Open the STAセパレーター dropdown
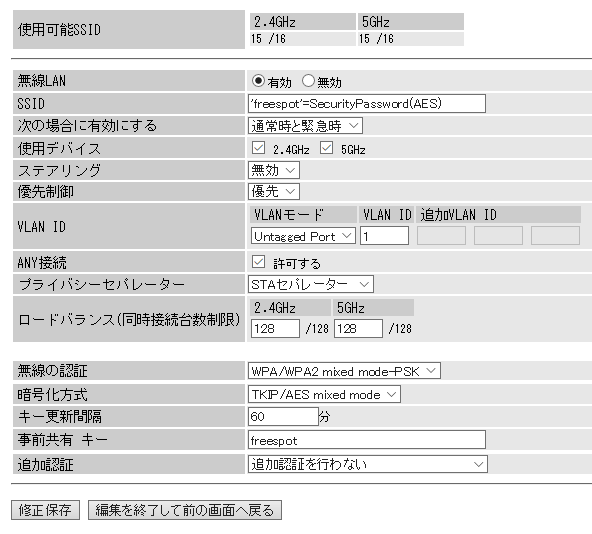This screenshot has height=534, width=592. tap(311, 284)
